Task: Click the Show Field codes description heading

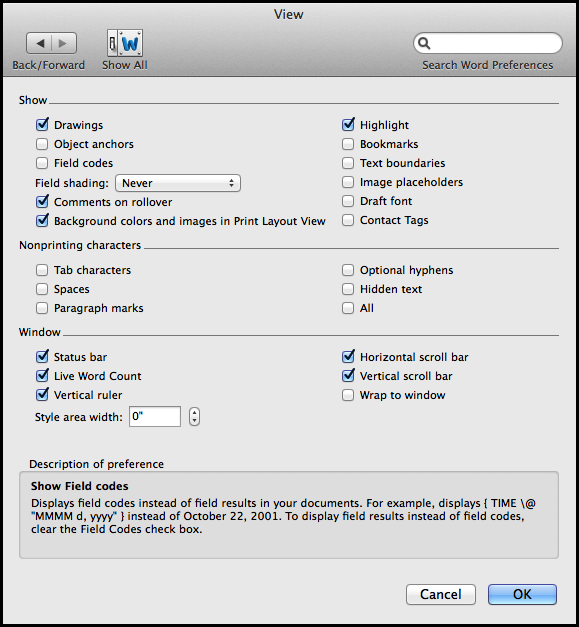Action: [80, 486]
